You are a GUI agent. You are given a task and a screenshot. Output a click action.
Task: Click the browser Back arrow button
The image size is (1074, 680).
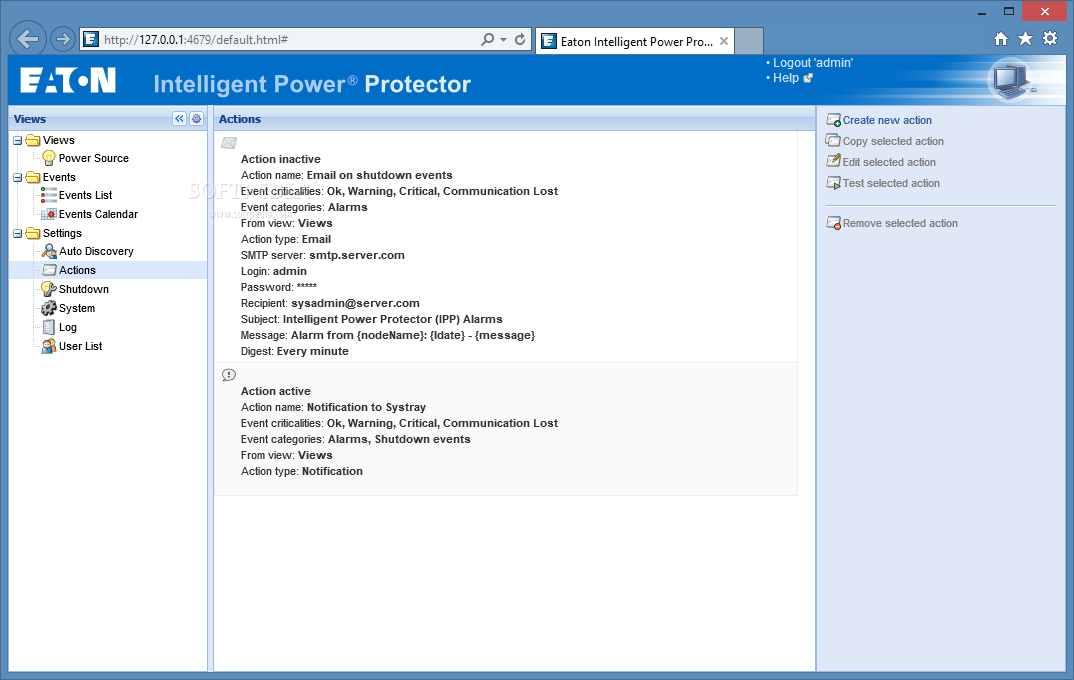(28, 39)
